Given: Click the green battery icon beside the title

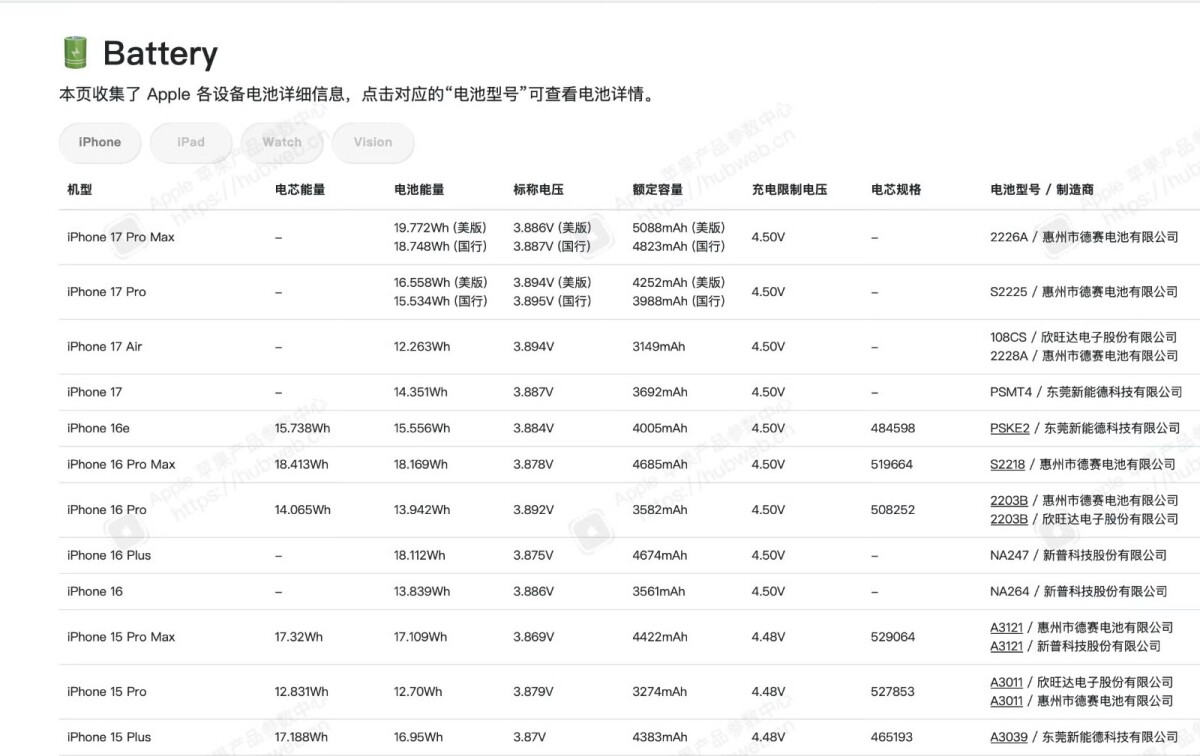Looking at the screenshot, I should tap(75, 53).
